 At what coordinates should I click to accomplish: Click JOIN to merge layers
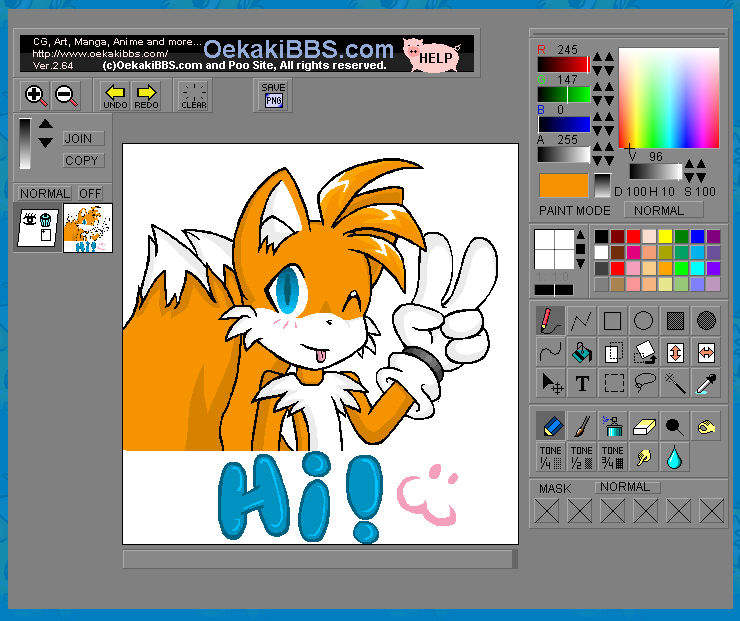coord(84,138)
